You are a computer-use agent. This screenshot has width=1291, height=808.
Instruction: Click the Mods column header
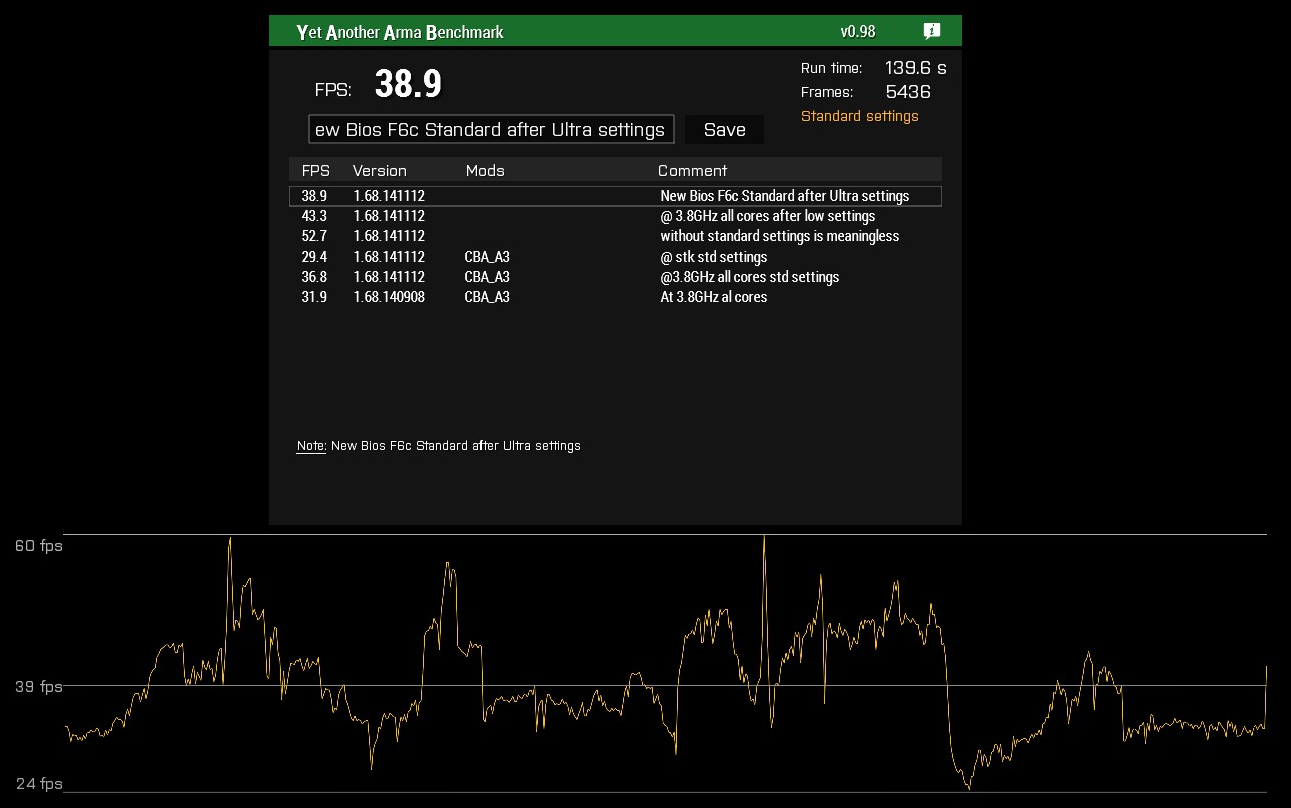485,171
